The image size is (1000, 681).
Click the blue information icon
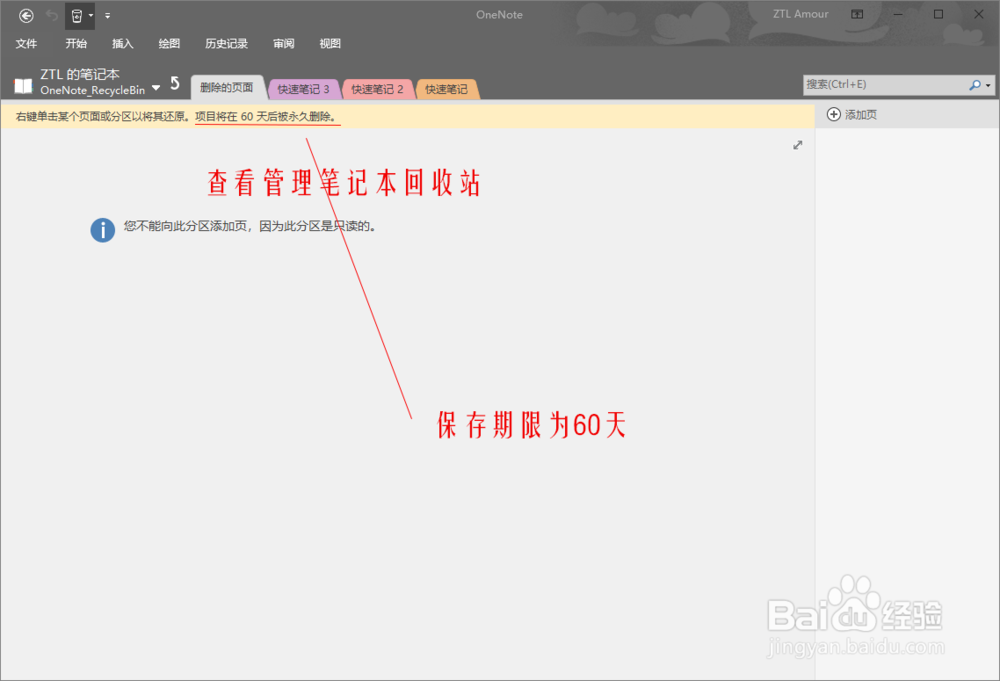click(x=103, y=230)
